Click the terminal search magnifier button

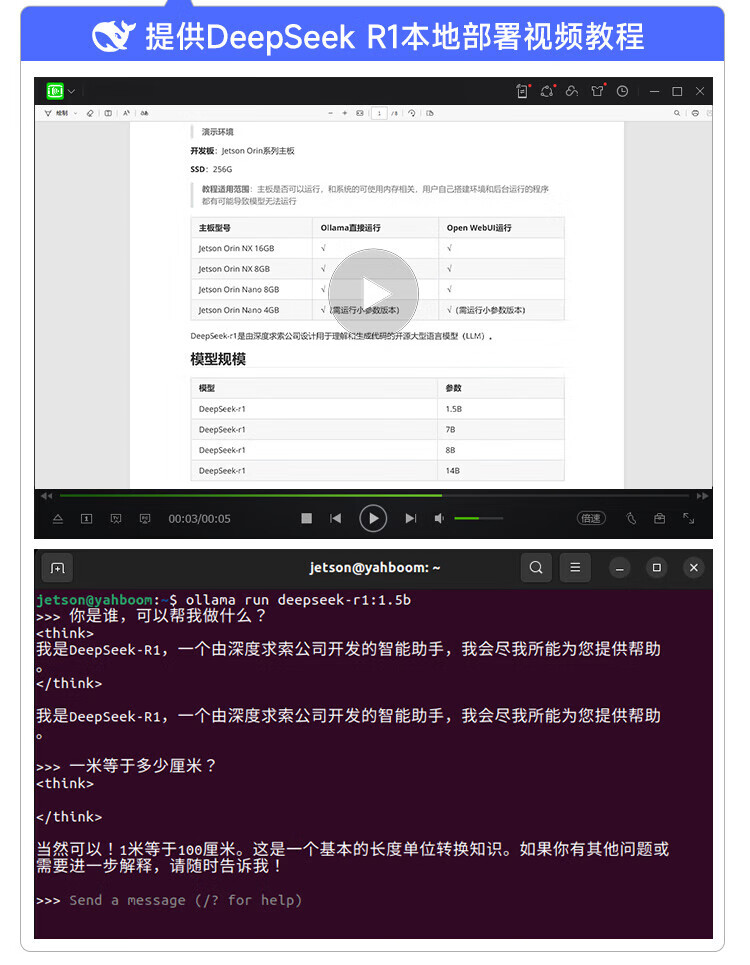(x=536, y=567)
